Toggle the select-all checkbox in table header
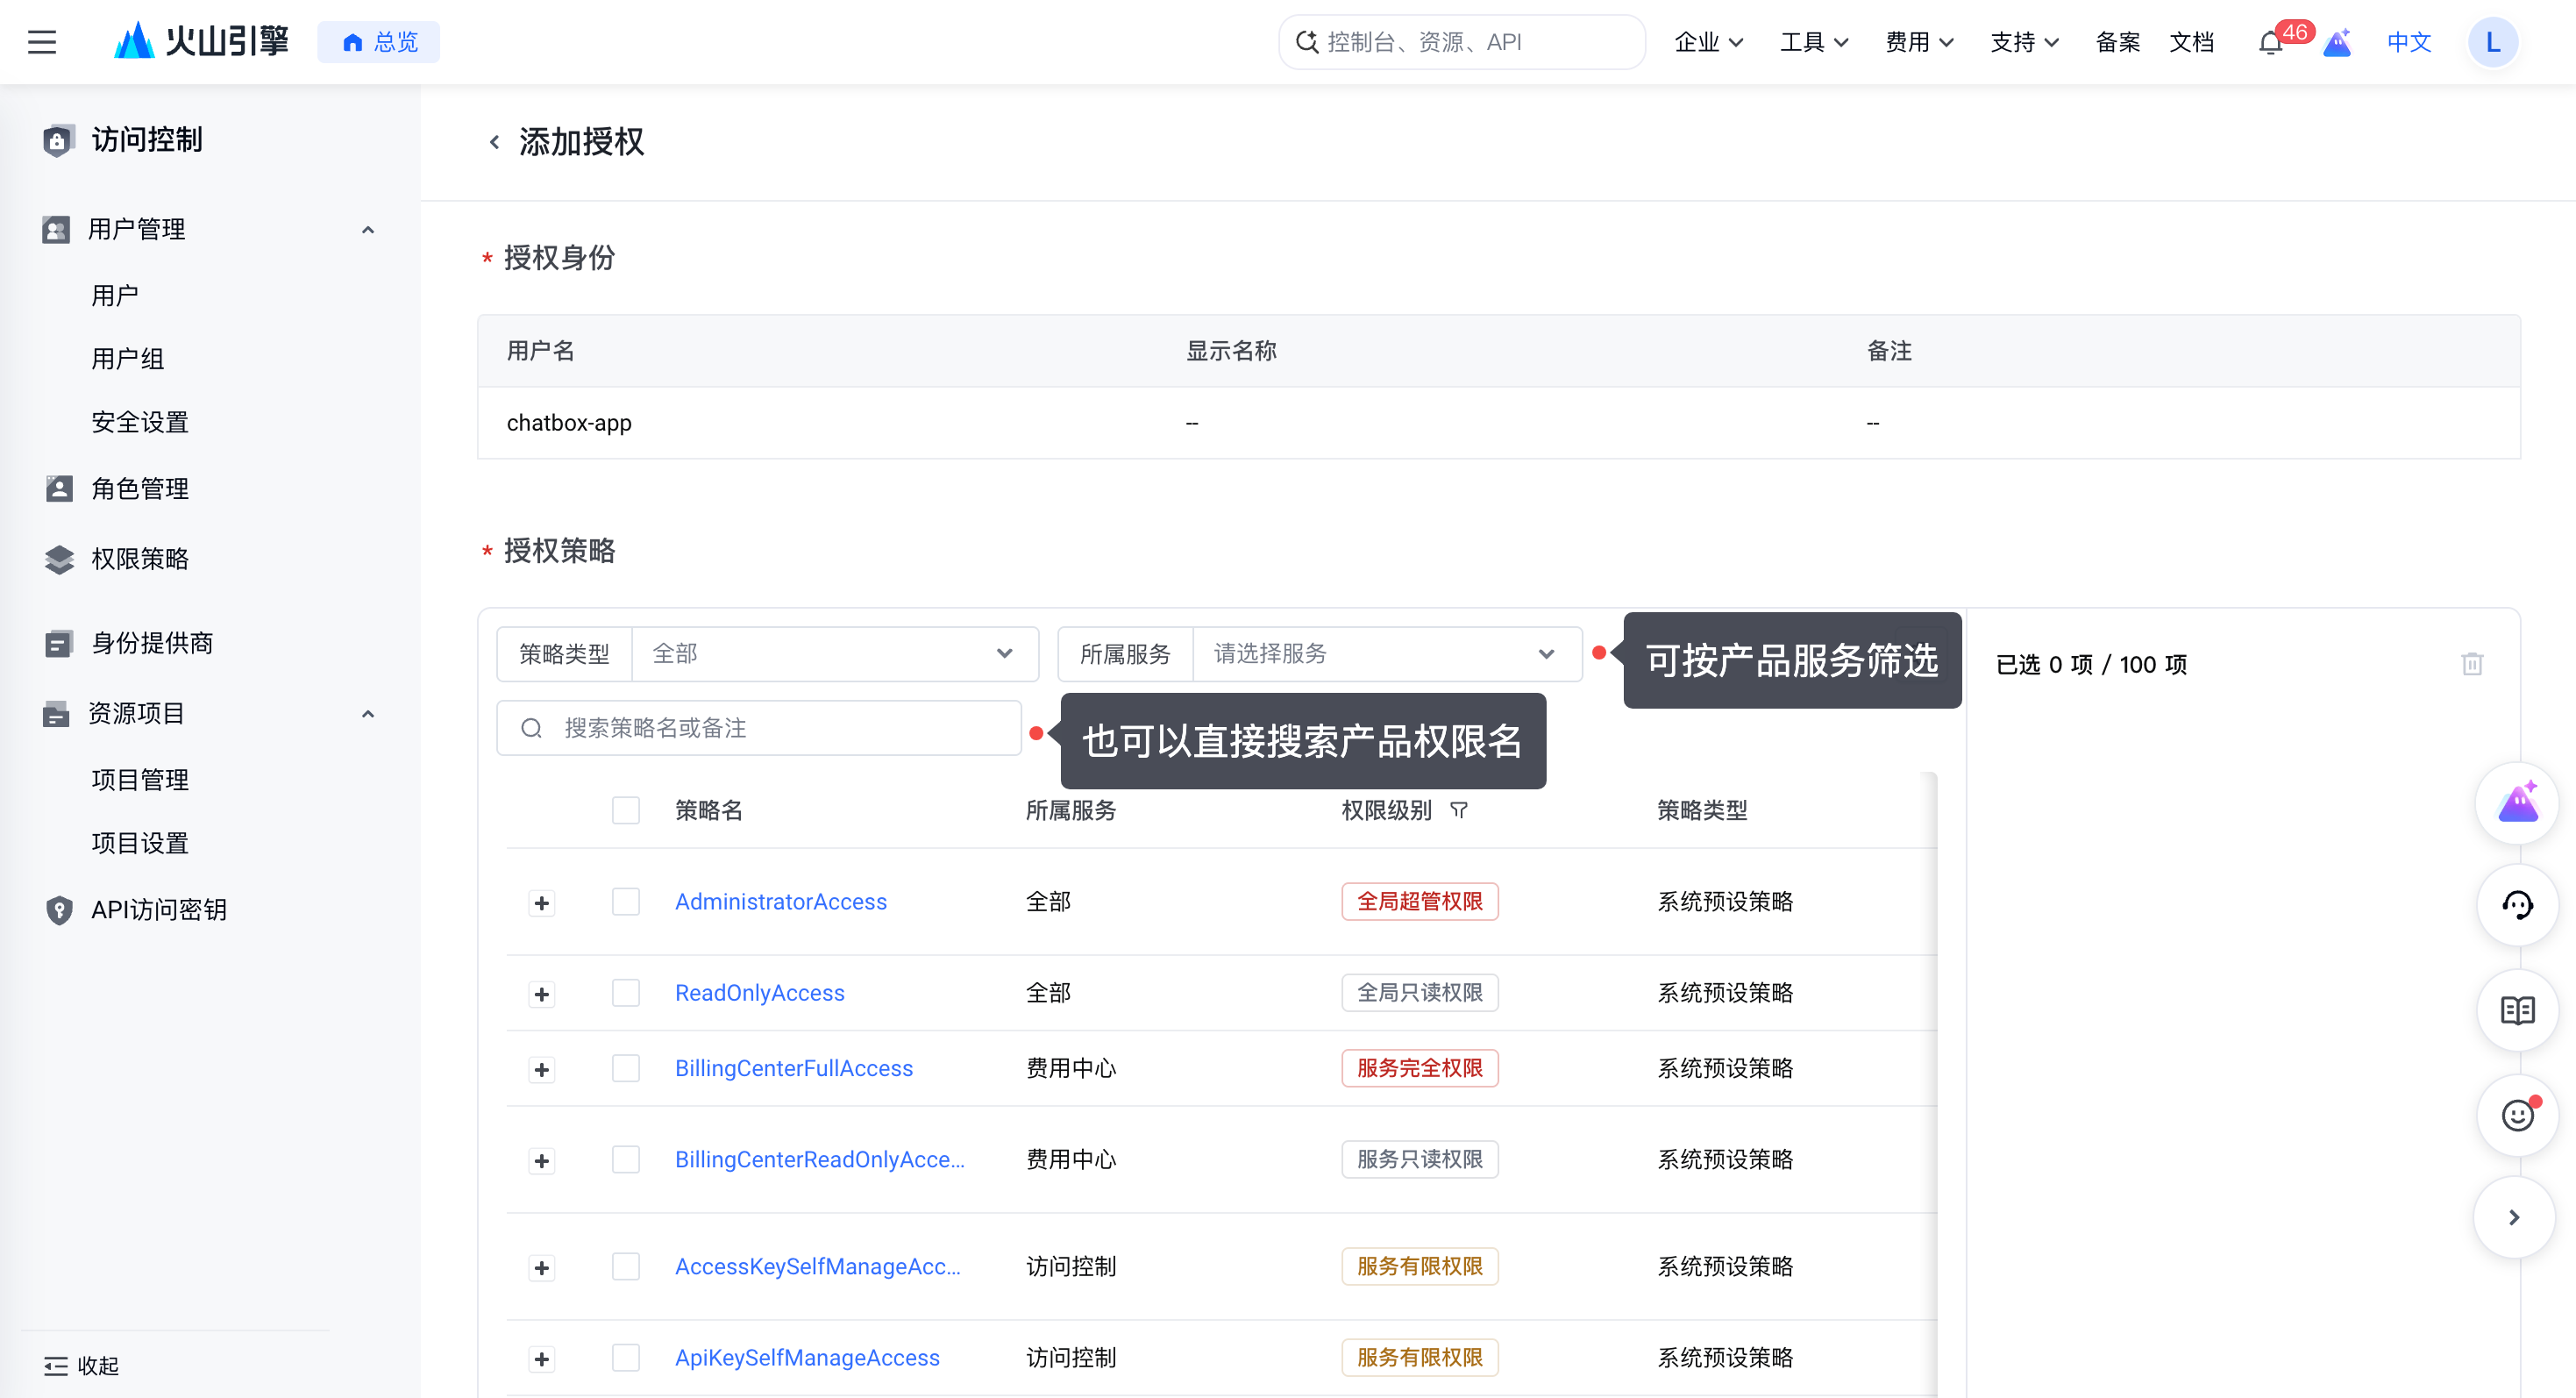Viewport: 2576px width, 1398px height. click(626, 810)
